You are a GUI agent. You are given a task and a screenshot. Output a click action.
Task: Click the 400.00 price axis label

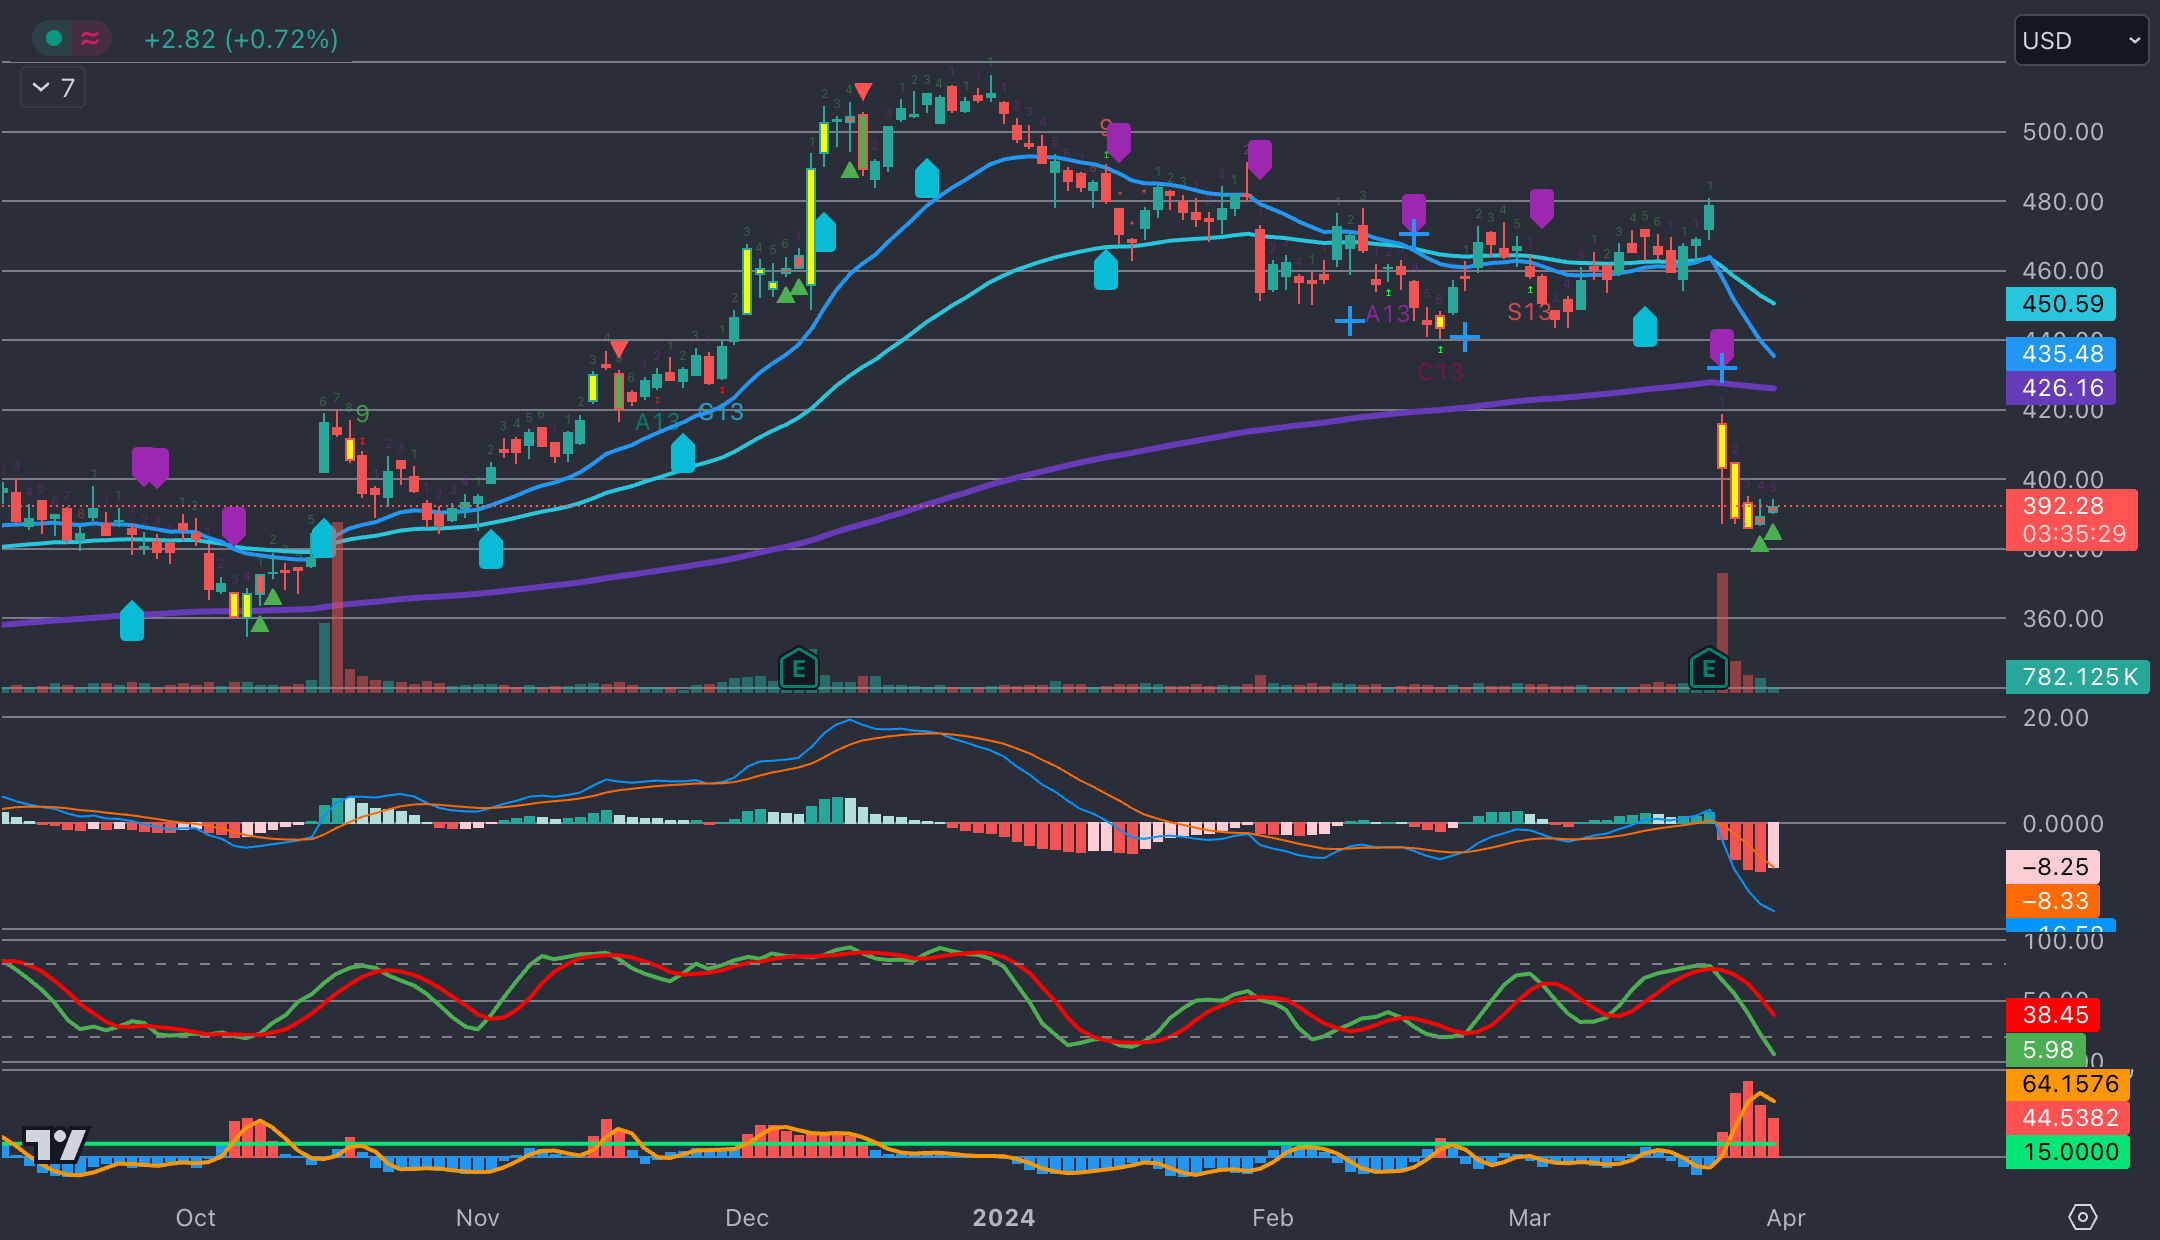[2063, 480]
